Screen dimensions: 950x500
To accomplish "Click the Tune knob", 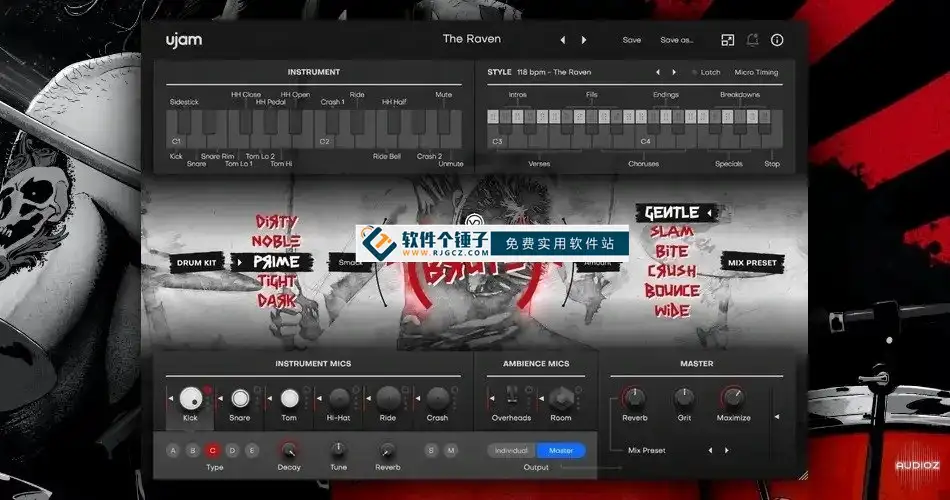I will [339, 450].
